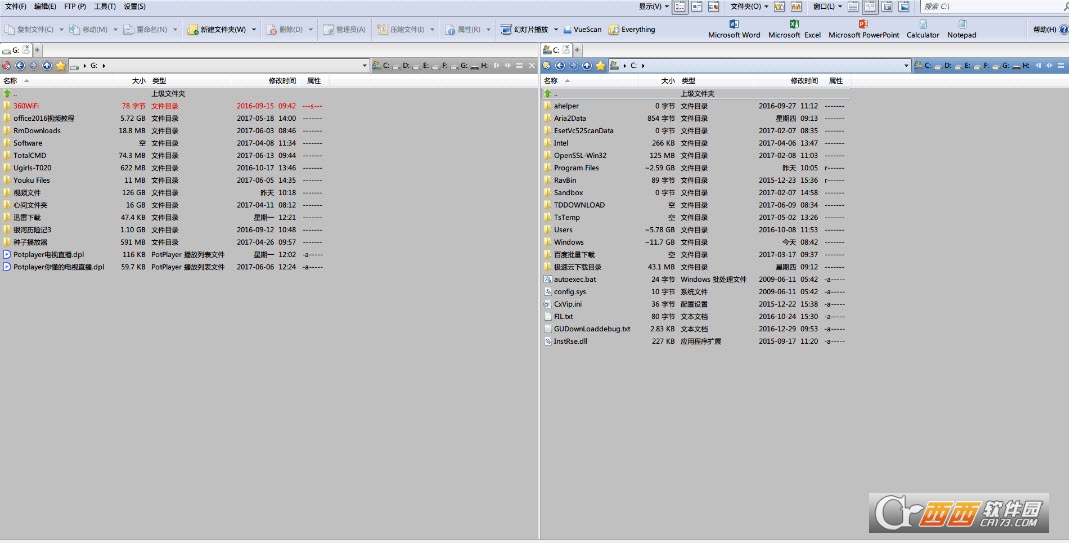The width and height of the screenshot is (1069, 543).
Task: Select GUDownLoaddebug.txt file
Action: point(592,329)
